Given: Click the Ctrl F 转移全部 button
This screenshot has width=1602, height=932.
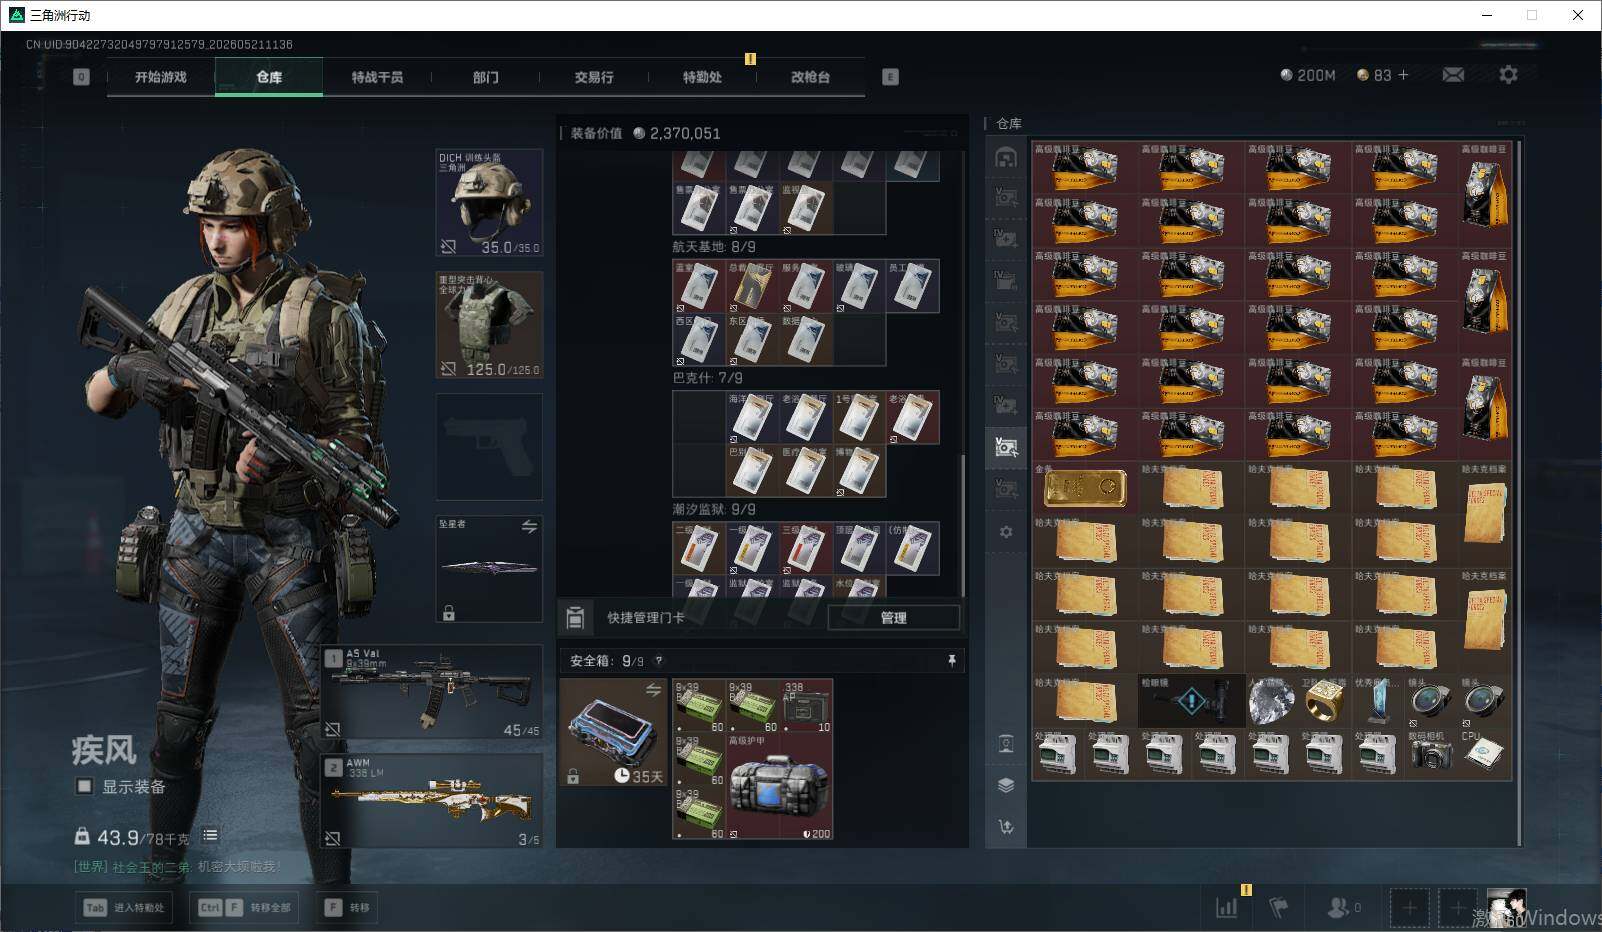Looking at the screenshot, I should pos(246,907).
